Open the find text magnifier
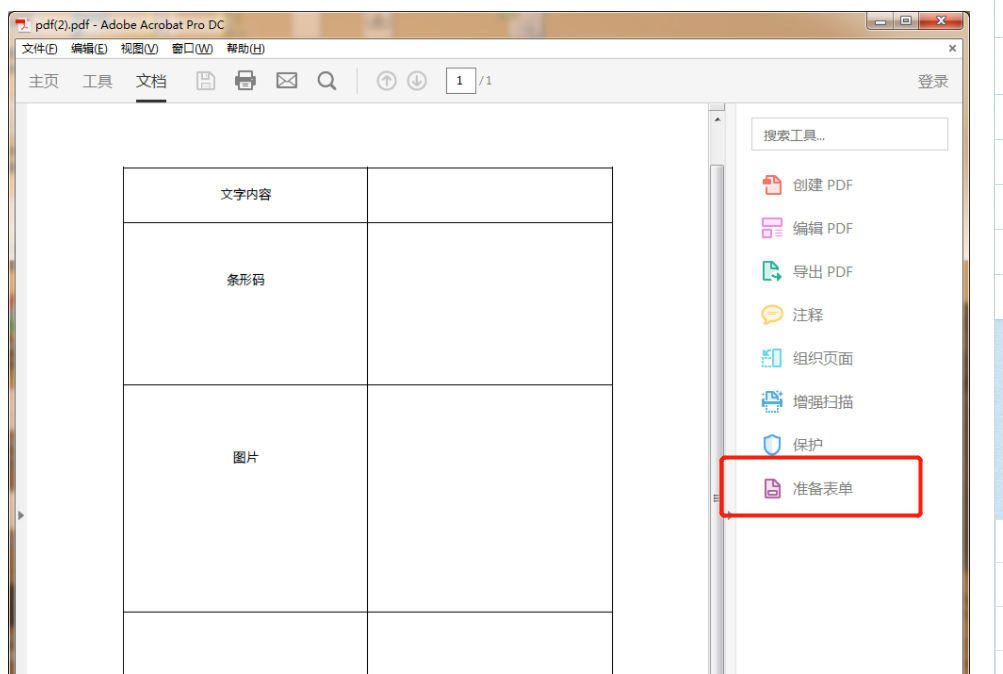The width and height of the screenshot is (1003, 674). pos(327,81)
